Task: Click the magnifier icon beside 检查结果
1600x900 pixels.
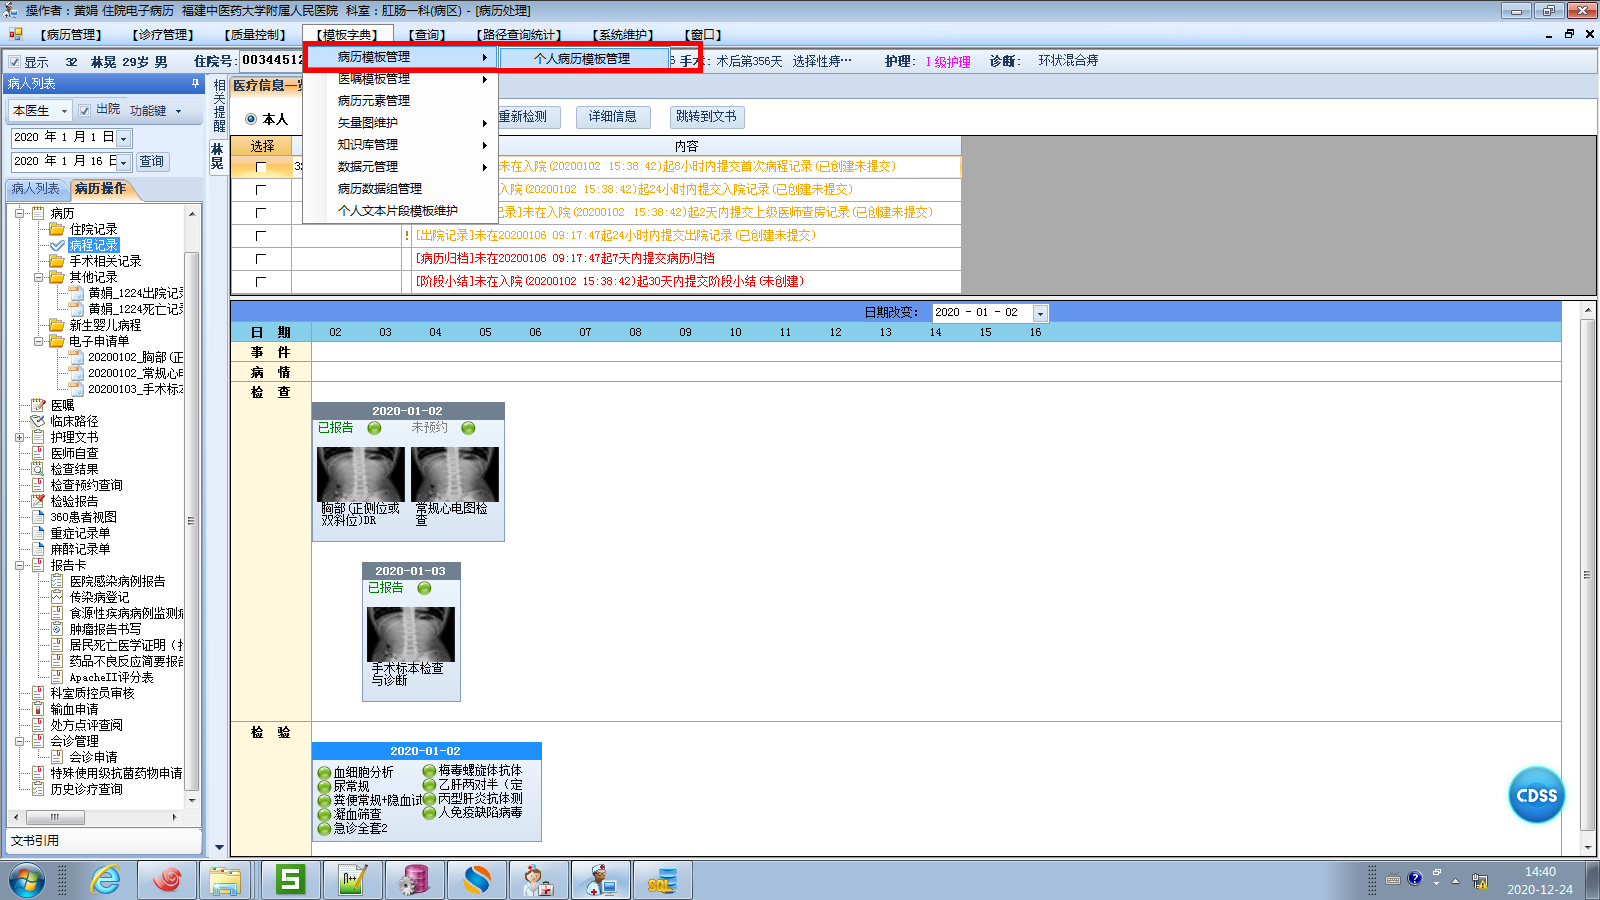Action: (38, 469)
